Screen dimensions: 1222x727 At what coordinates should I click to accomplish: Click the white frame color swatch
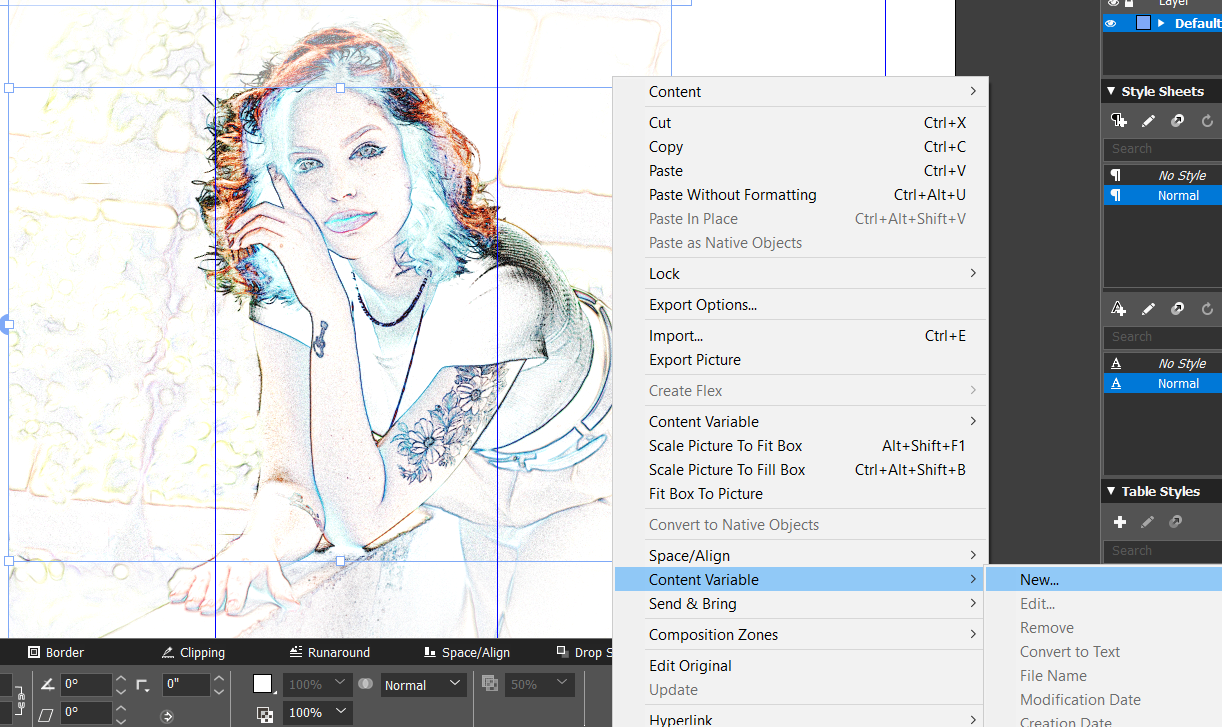tap(261, 684)
